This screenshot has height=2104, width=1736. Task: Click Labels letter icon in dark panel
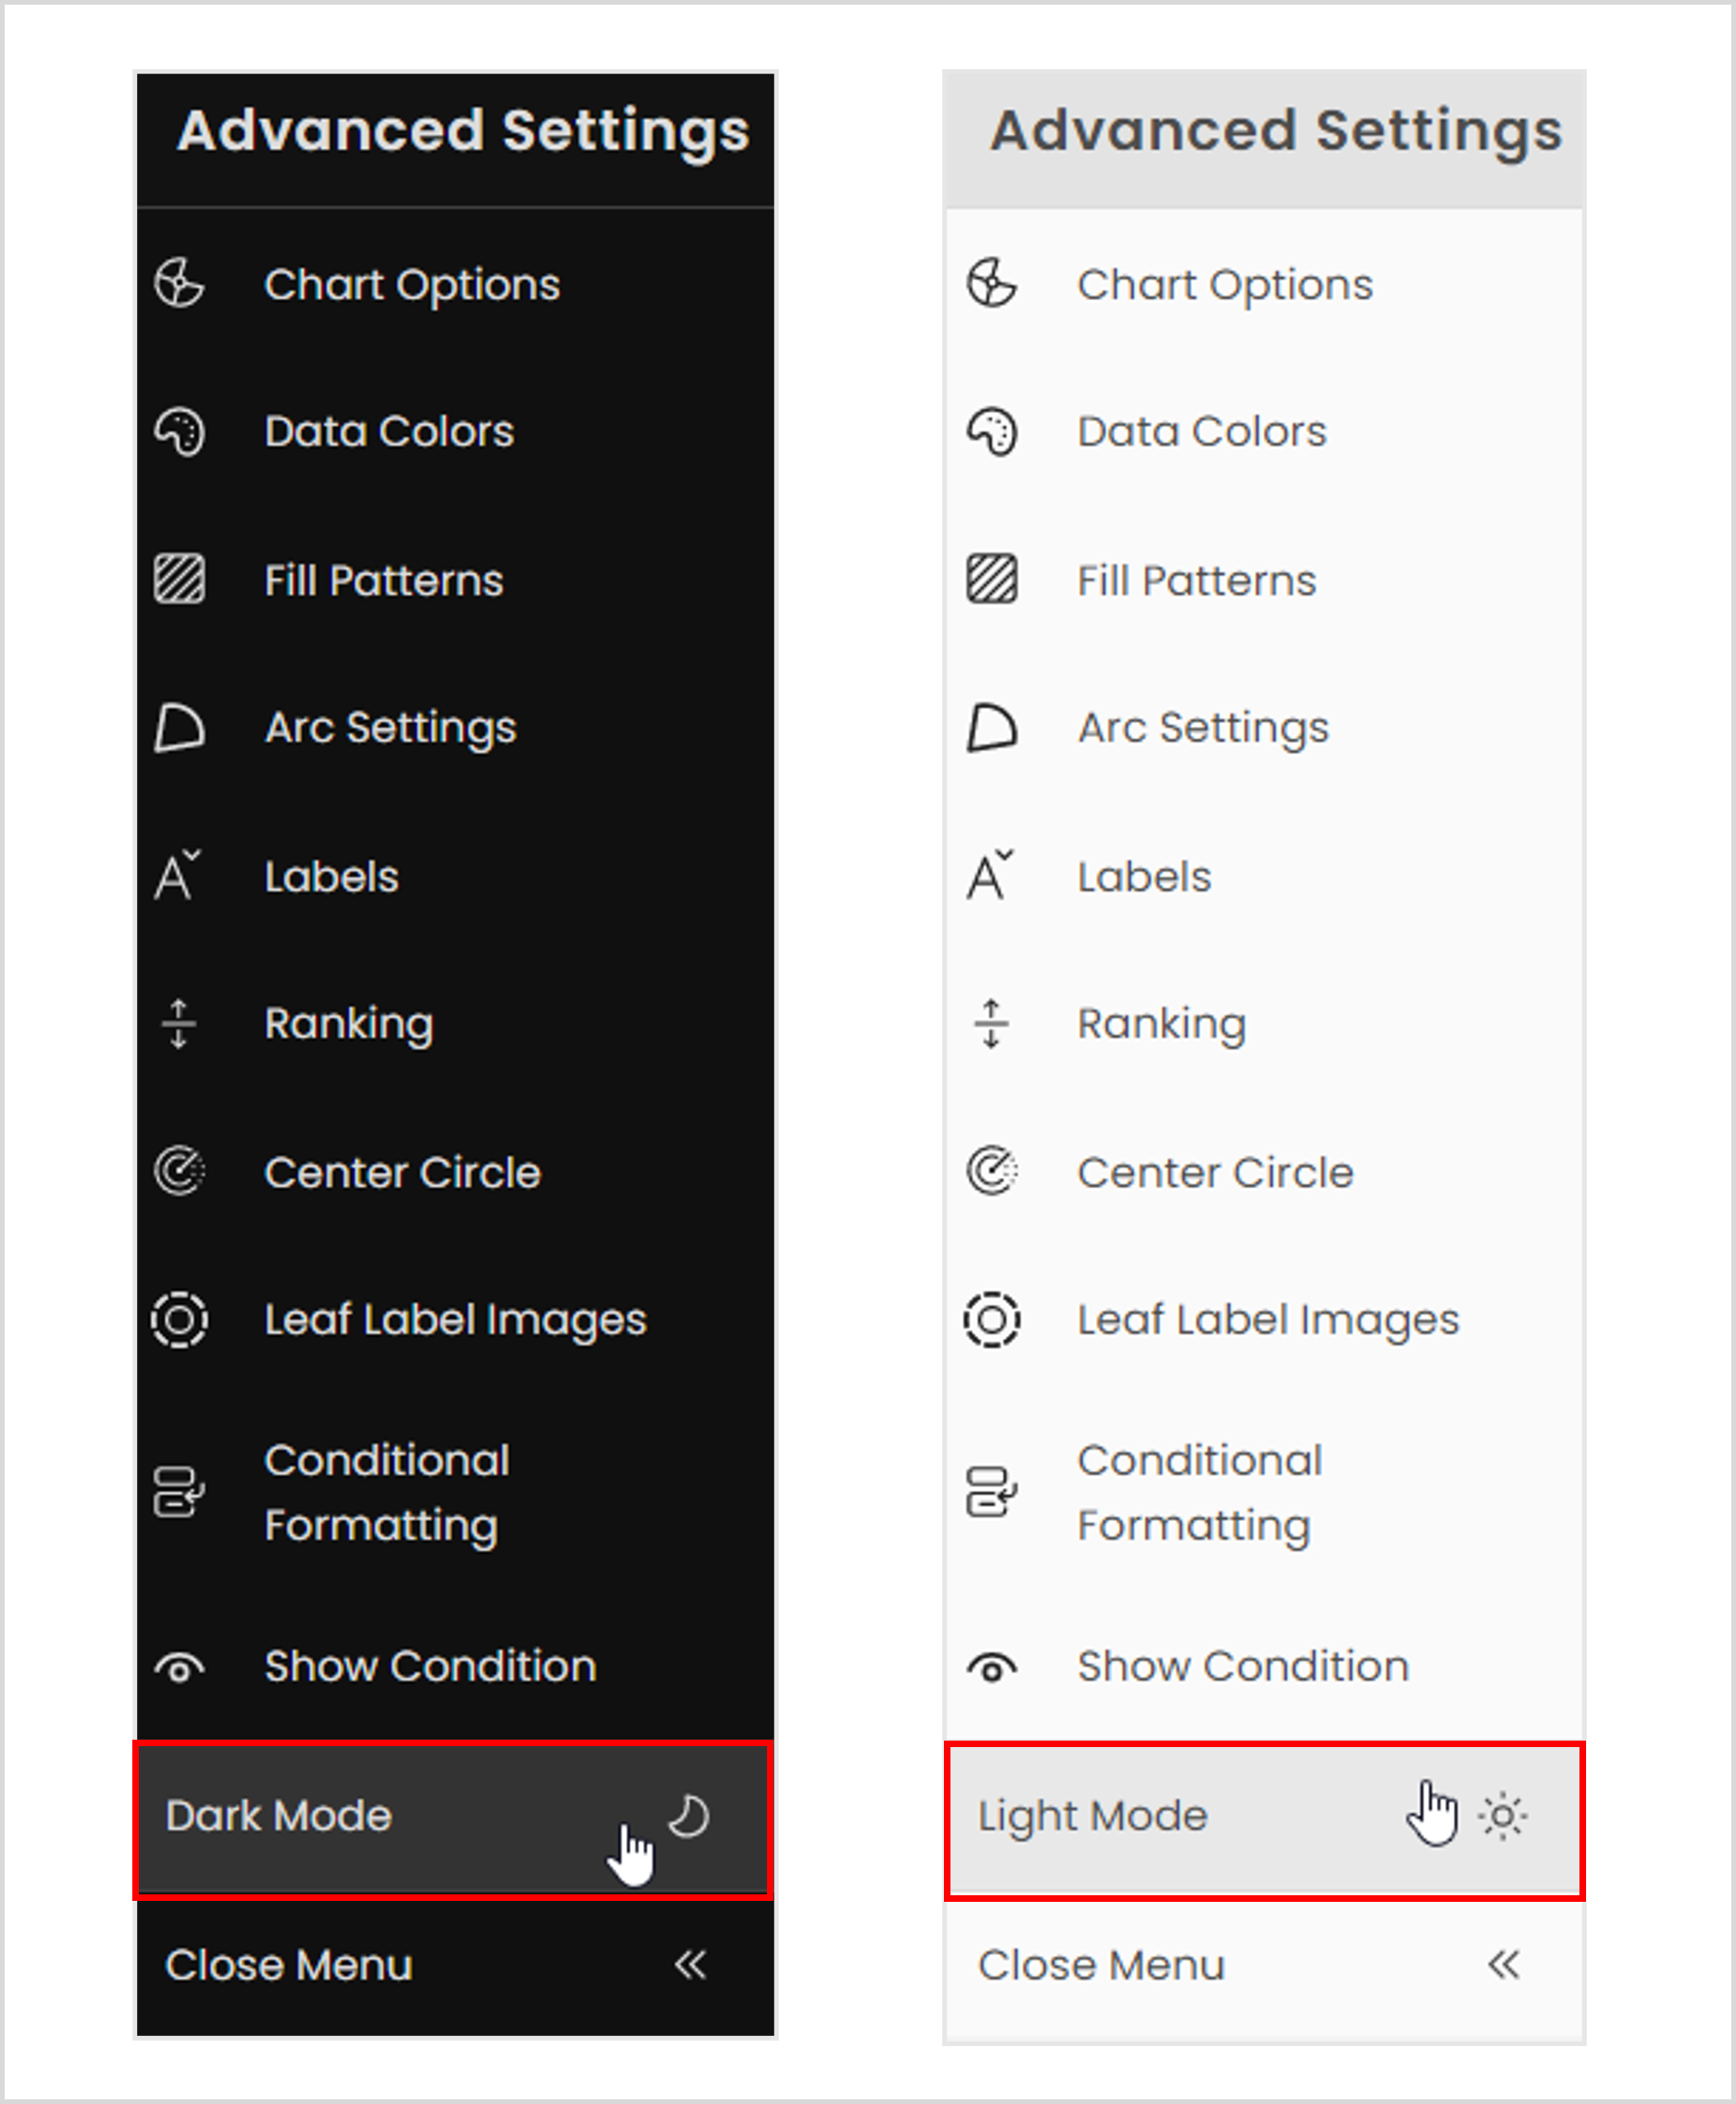pos(178,875)
